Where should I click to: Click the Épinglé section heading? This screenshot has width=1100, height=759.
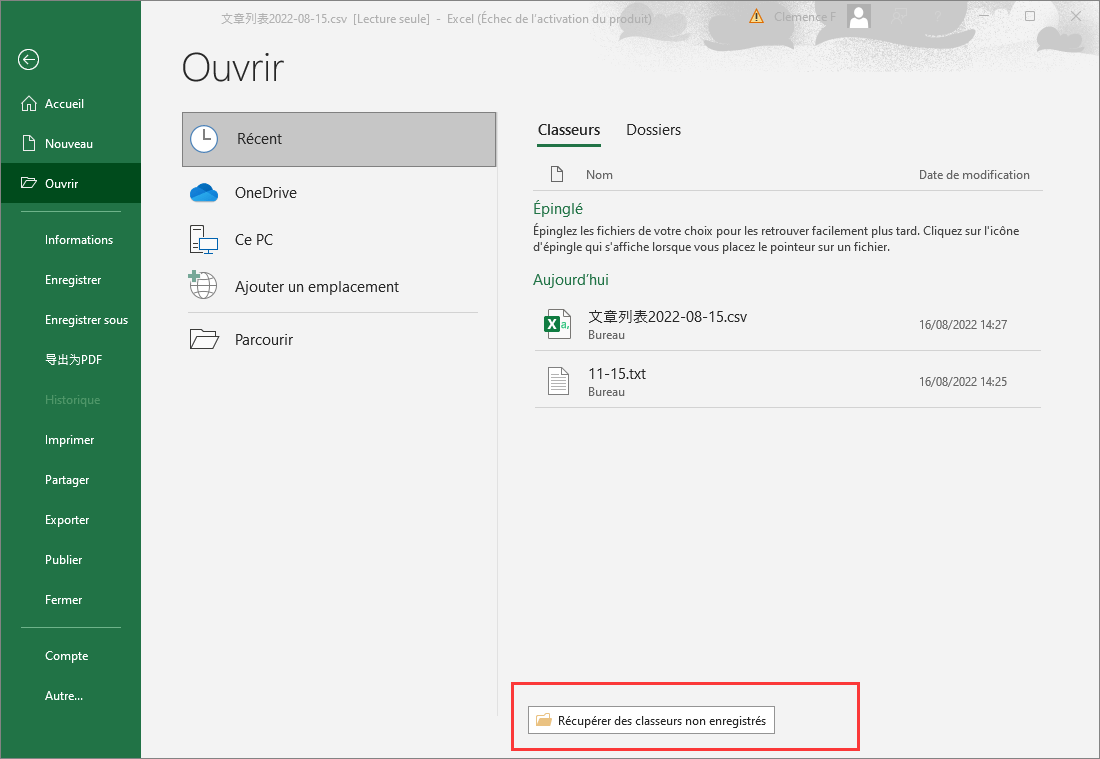558,209
